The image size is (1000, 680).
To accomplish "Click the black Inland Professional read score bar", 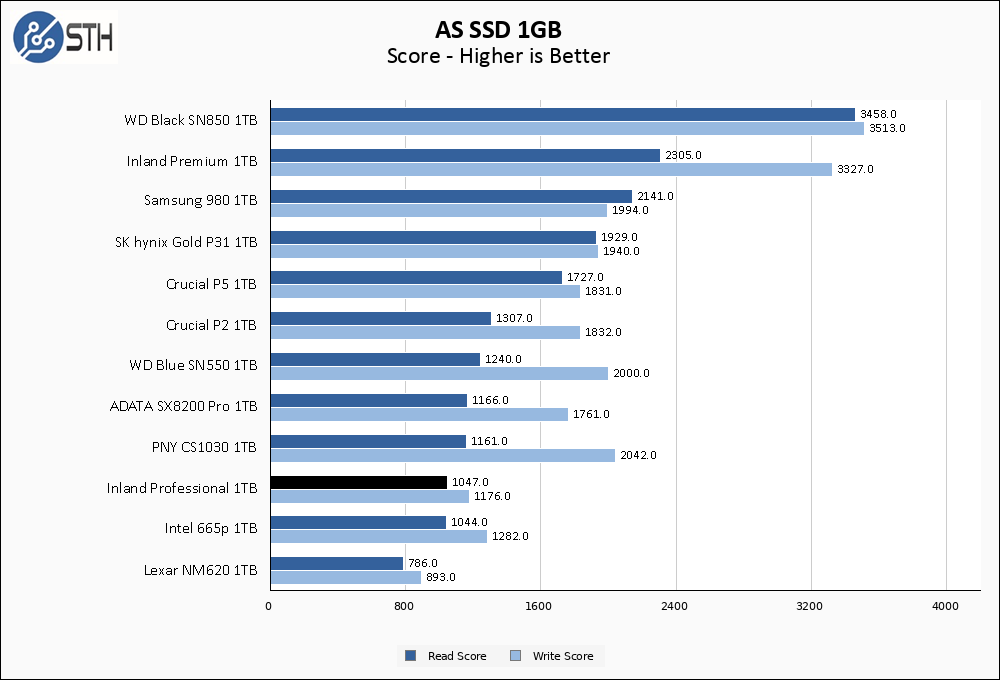I will pyautogui.click(x=359, y=482).
